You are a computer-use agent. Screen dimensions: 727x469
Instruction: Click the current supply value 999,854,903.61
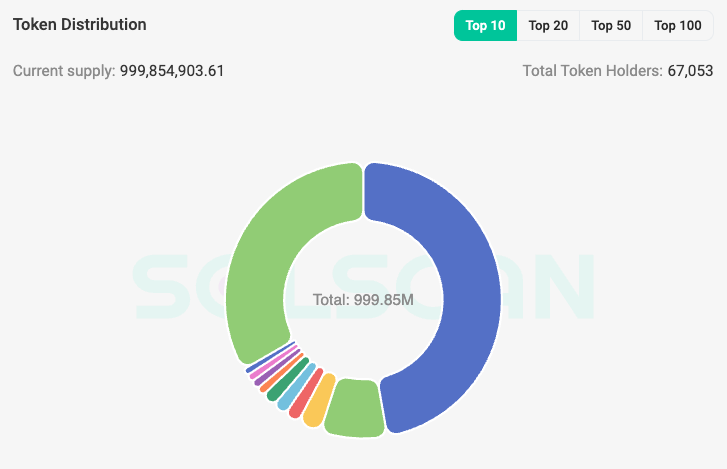pyautogui.click(x=172, y=71)
